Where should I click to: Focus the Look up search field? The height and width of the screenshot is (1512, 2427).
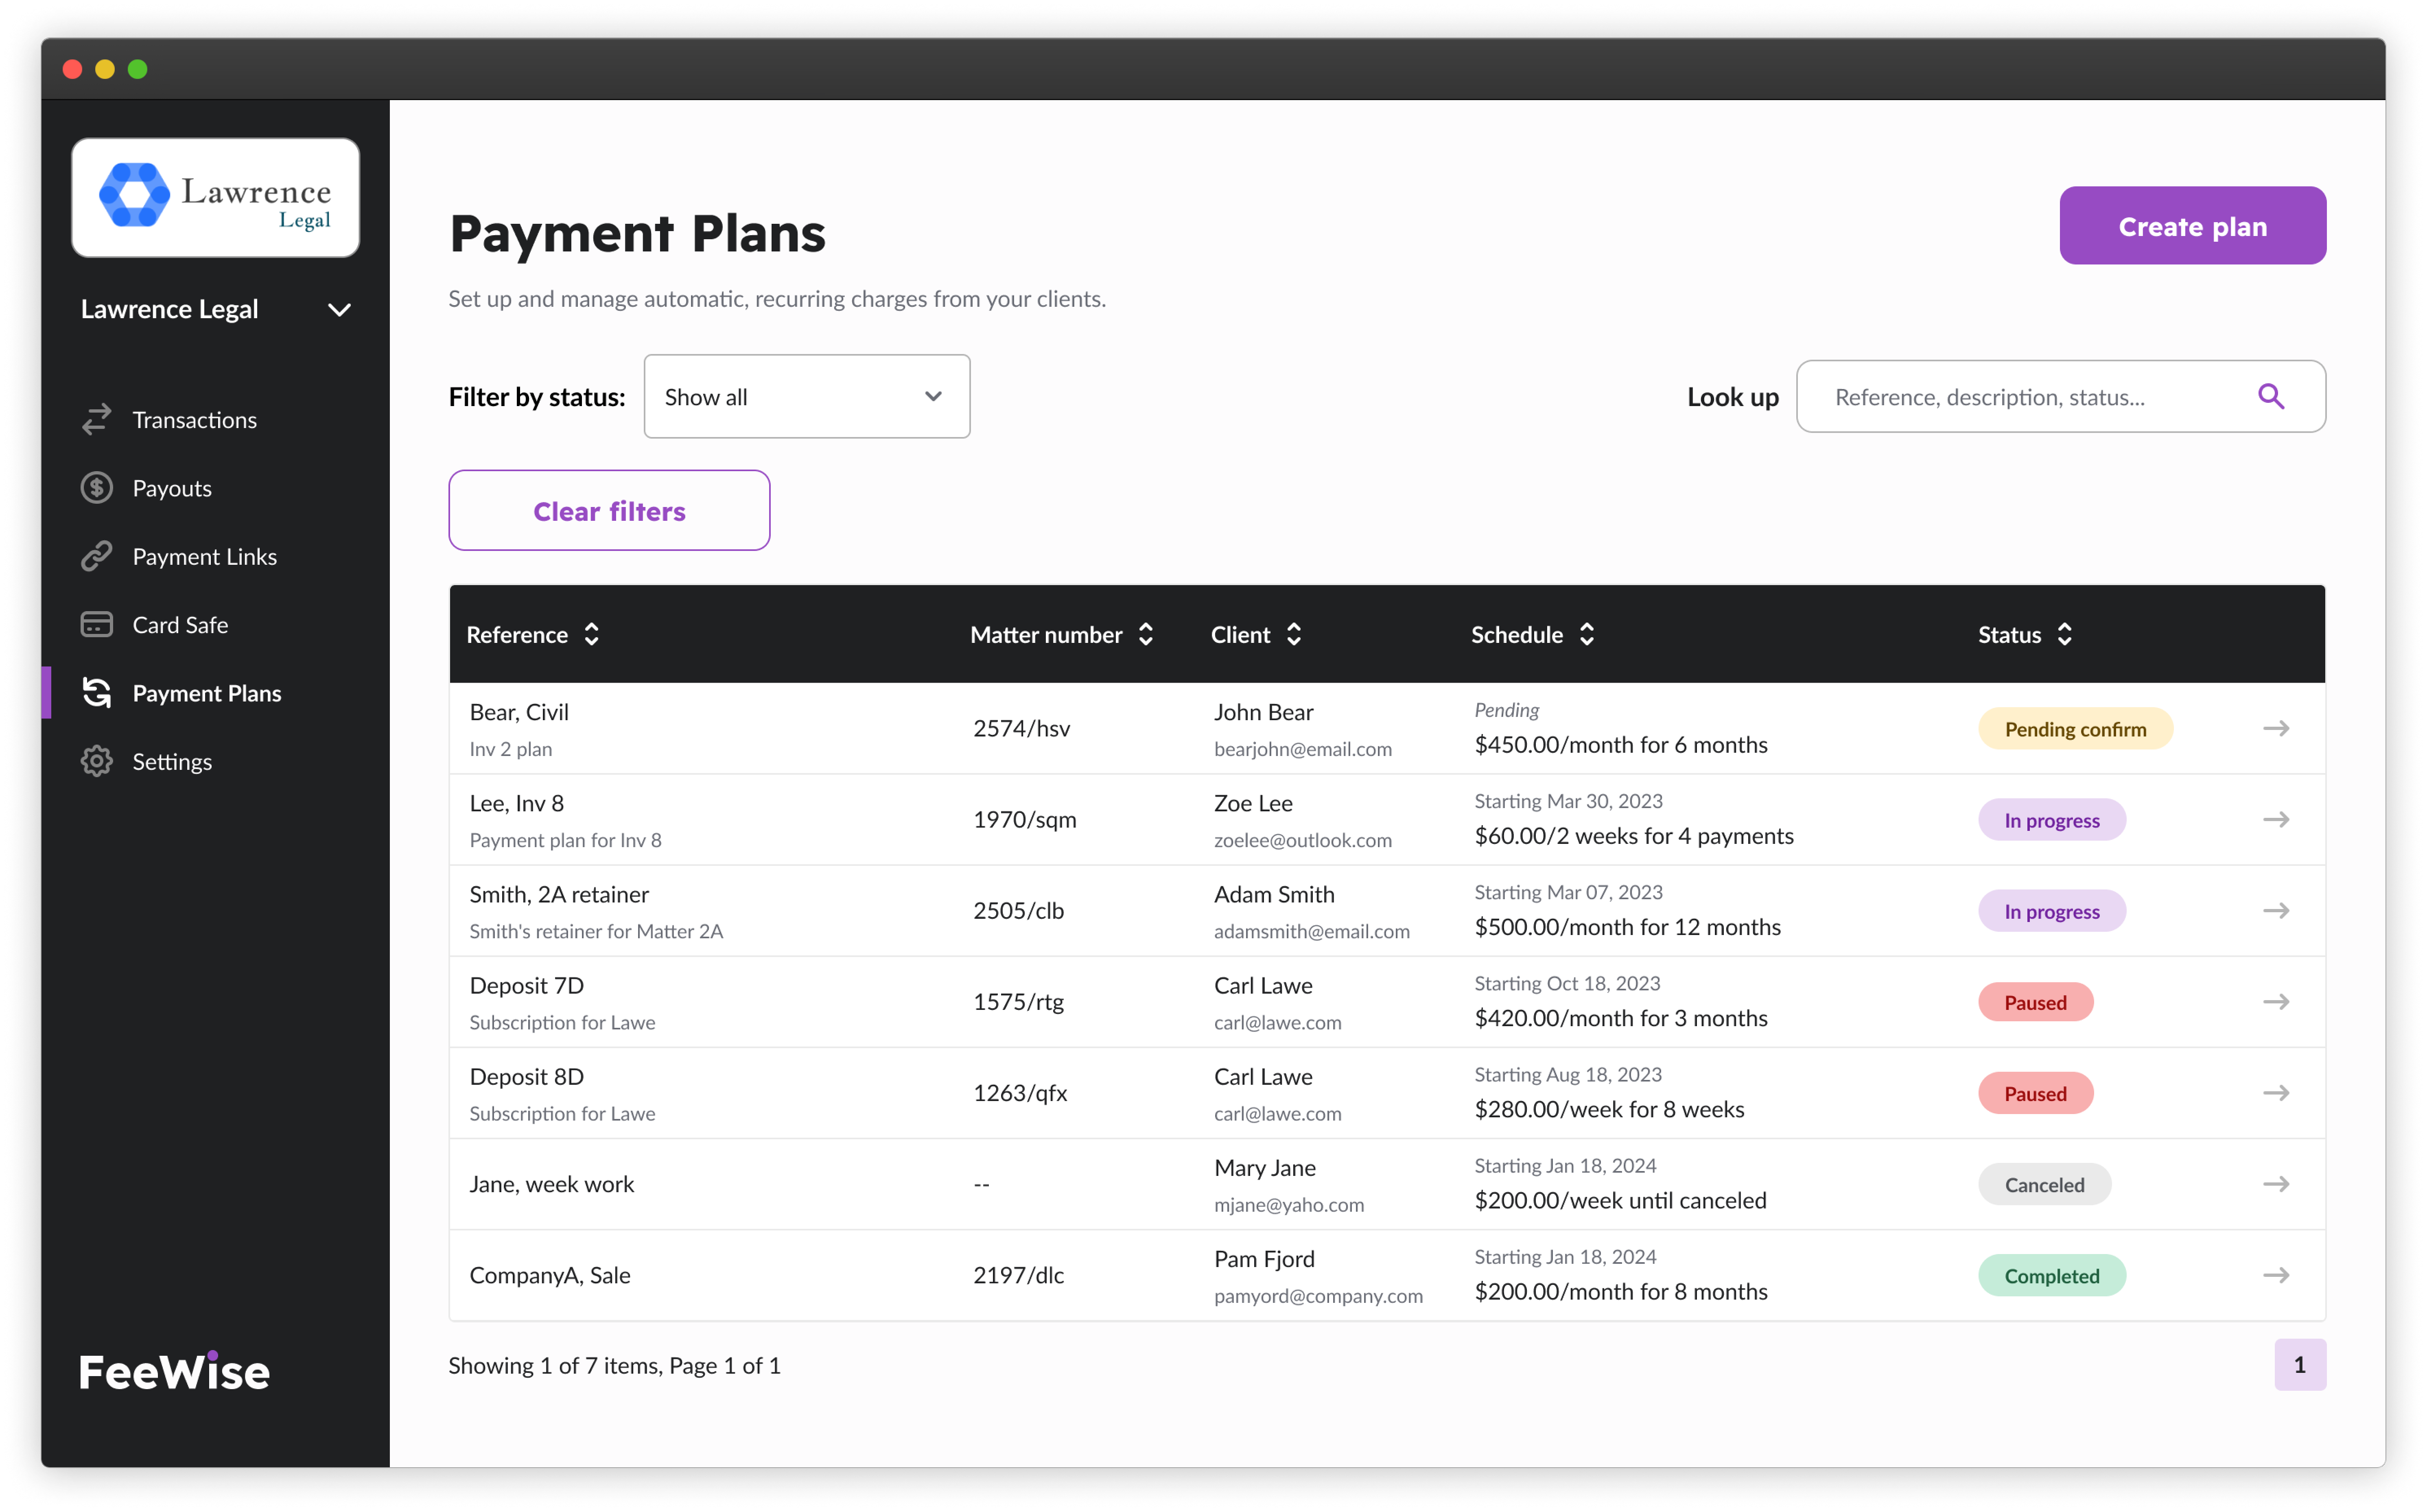pyautogui.click(x=2030, y=397)
